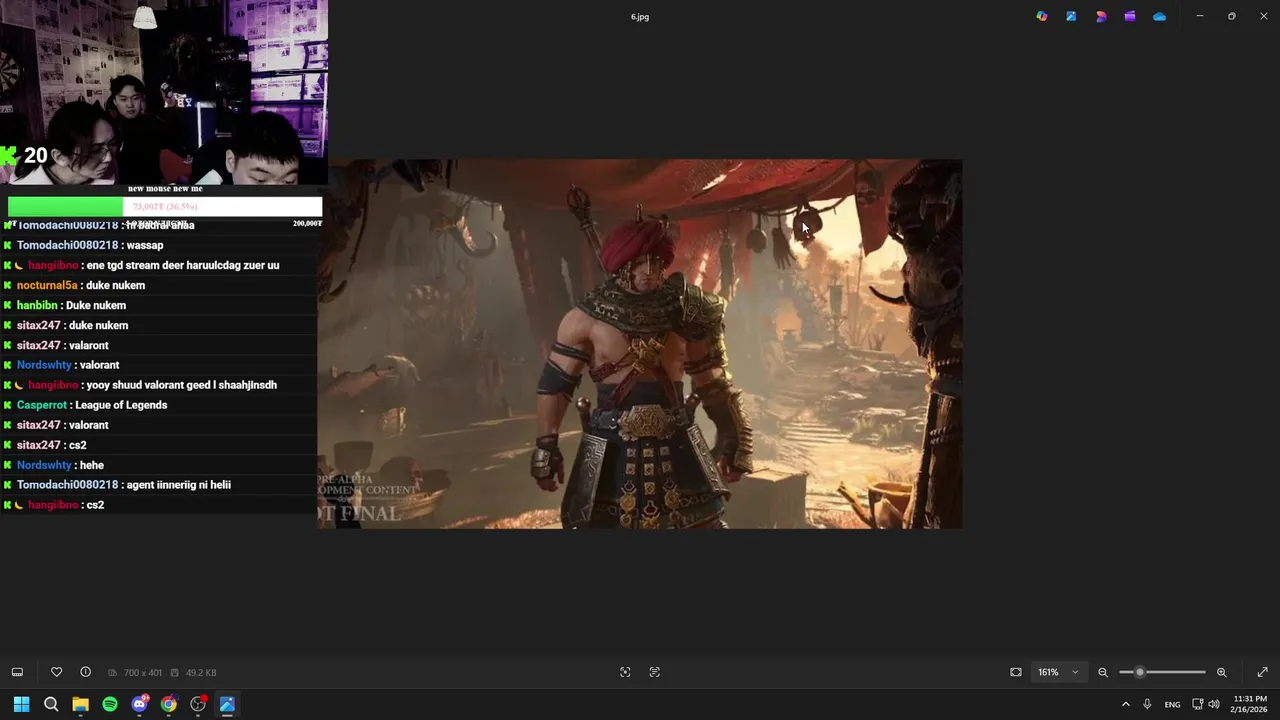Open the Clipchamp icon in title bar
1280x720 pixels.
pos(1130,16)
